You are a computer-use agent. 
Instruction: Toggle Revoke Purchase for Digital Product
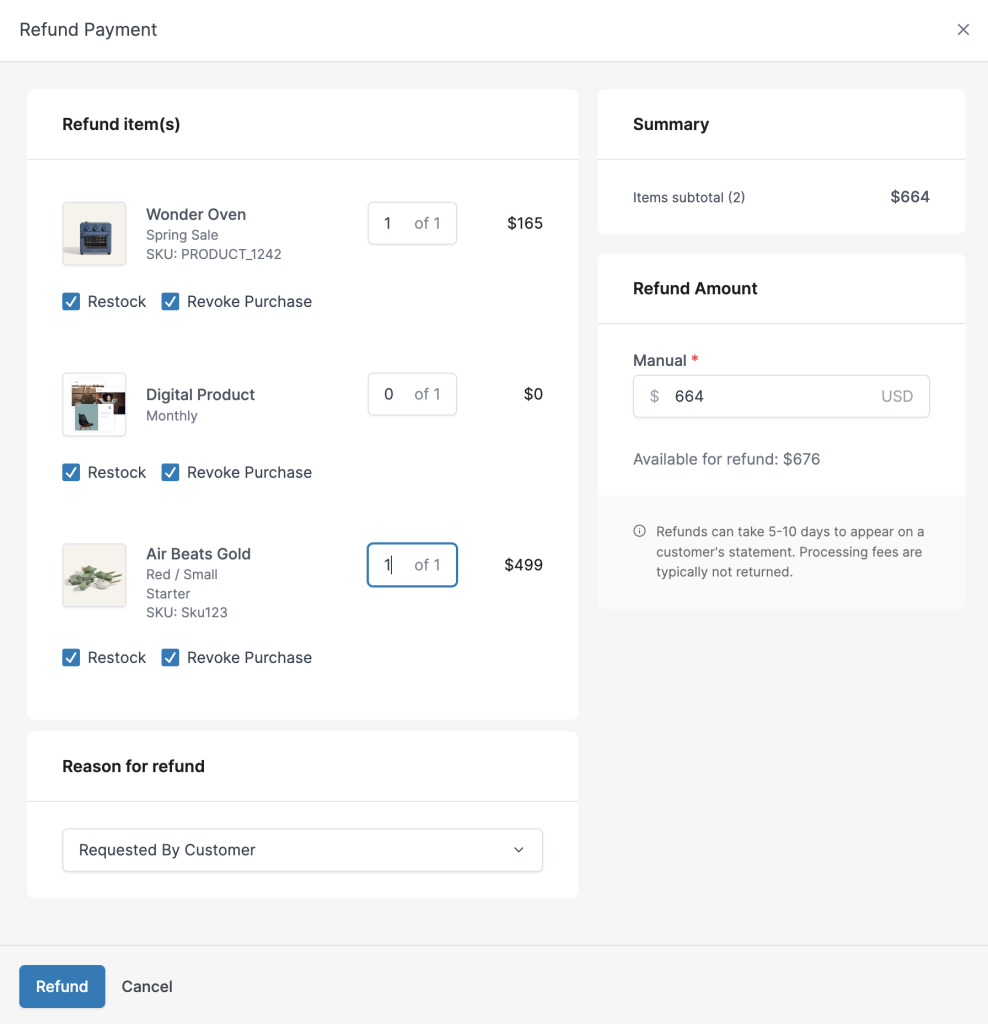[171, 473]
